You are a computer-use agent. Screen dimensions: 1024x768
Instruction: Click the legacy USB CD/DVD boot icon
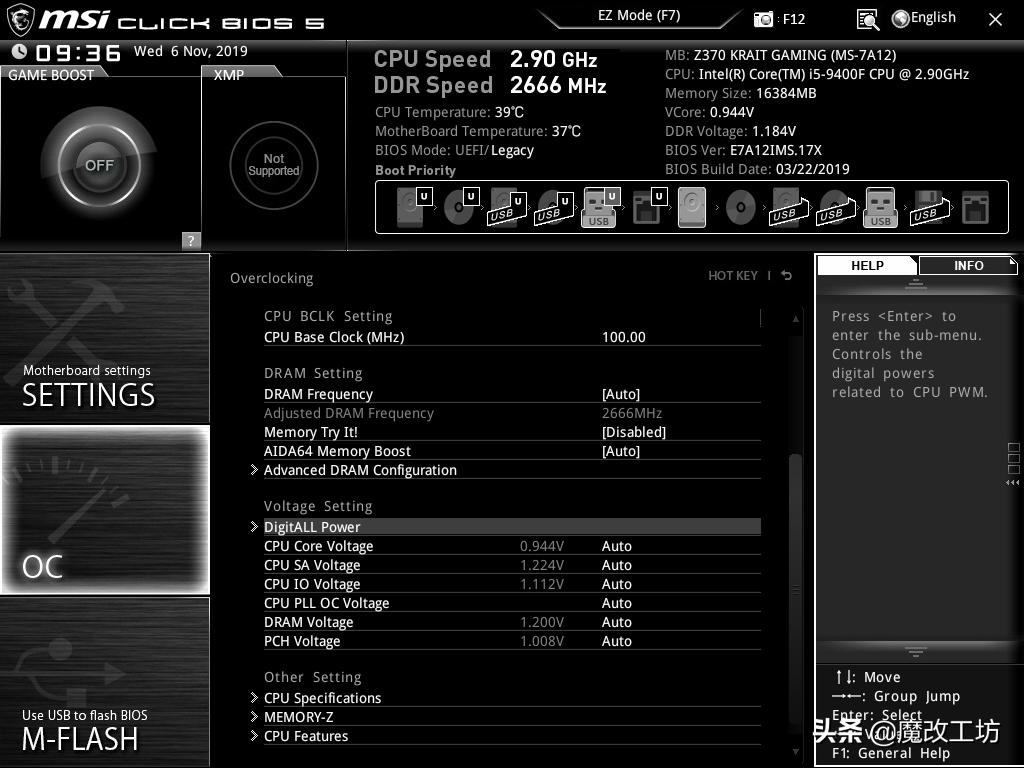pyautogui.click(x=836, y=207)
